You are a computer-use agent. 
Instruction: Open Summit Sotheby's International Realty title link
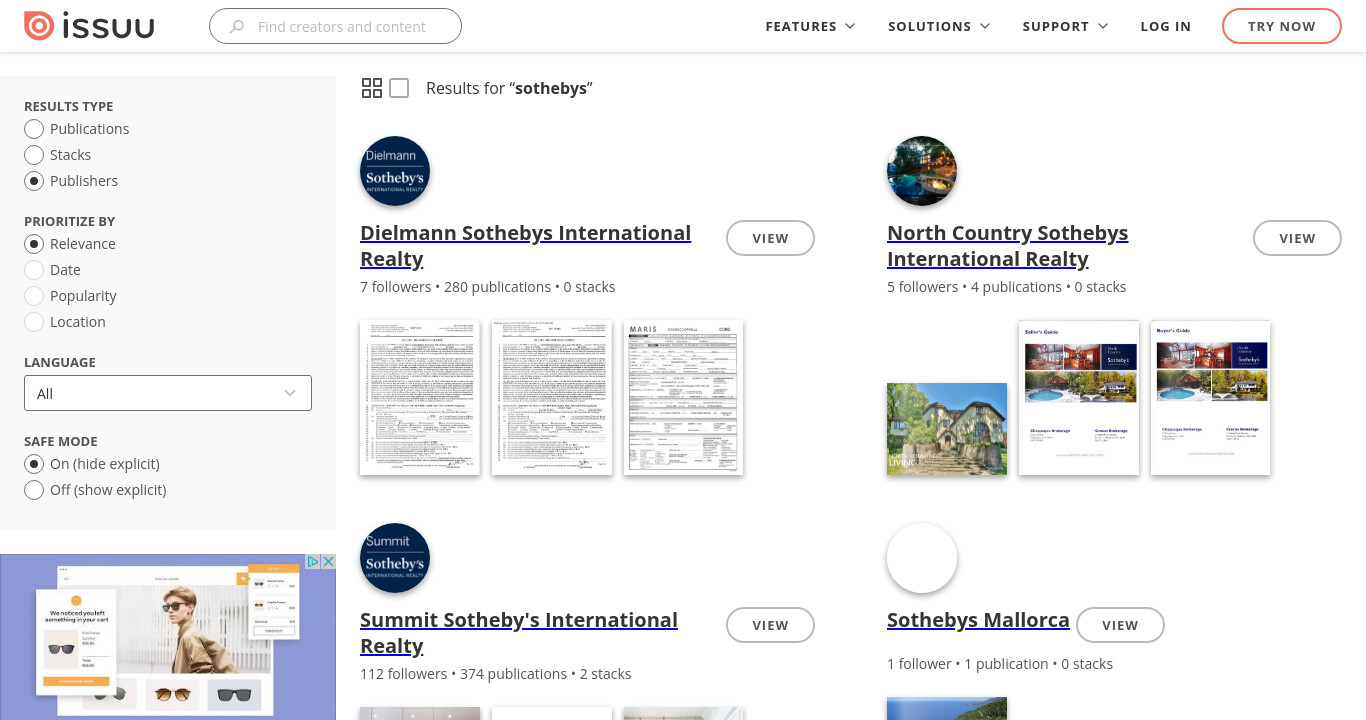tap(519, 633)
